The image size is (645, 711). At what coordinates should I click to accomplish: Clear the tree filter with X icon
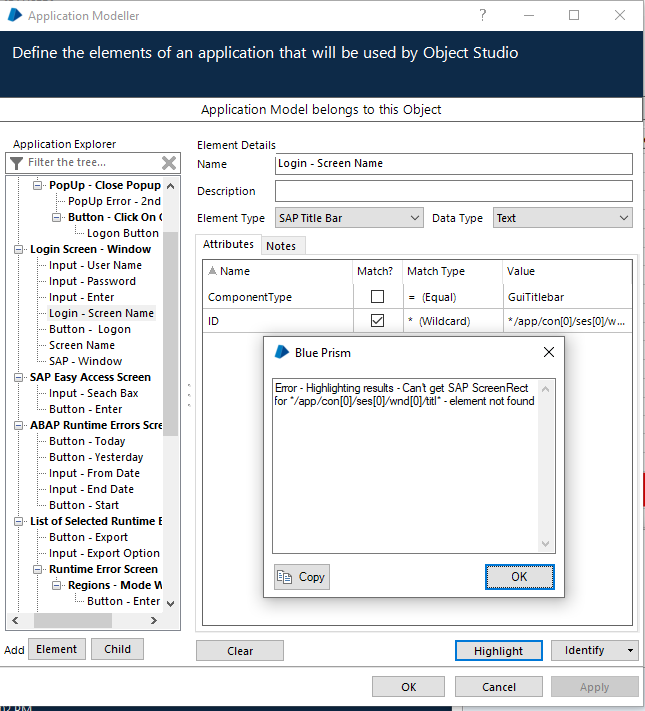(x=169, y=163)
